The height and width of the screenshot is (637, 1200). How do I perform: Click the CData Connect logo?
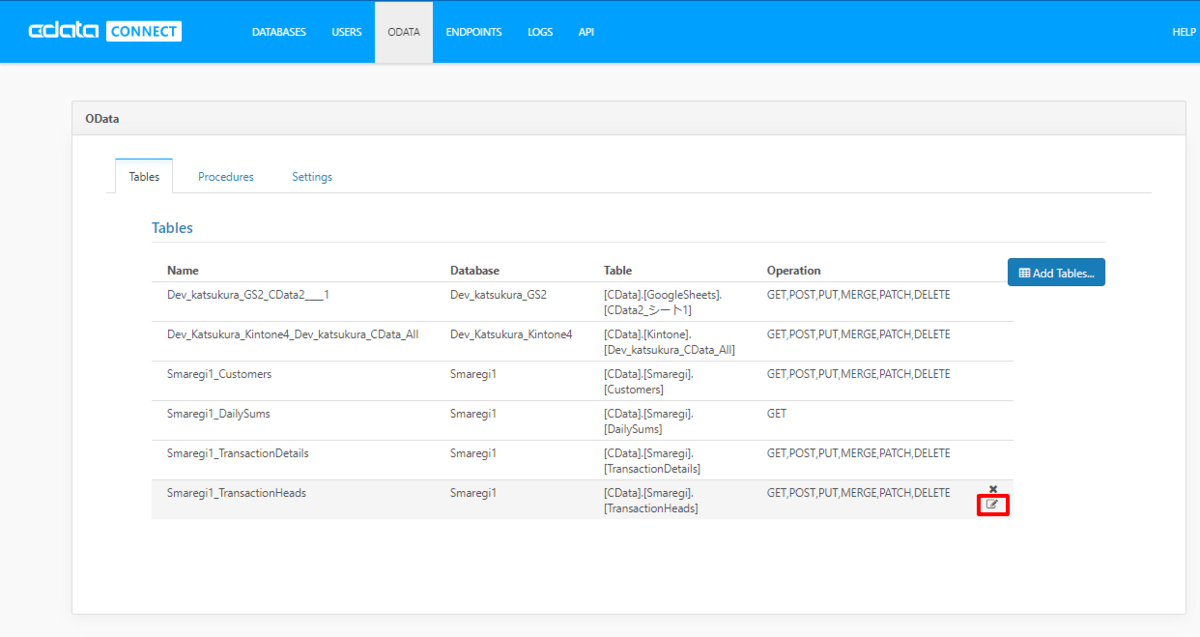pos(105,31)
